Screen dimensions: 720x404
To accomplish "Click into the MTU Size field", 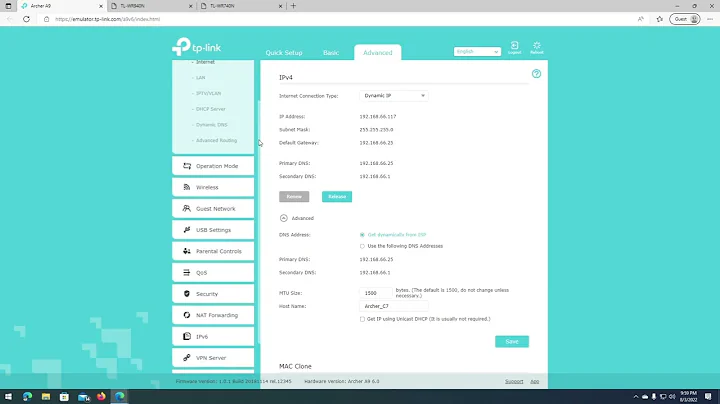I will point(376,293).
